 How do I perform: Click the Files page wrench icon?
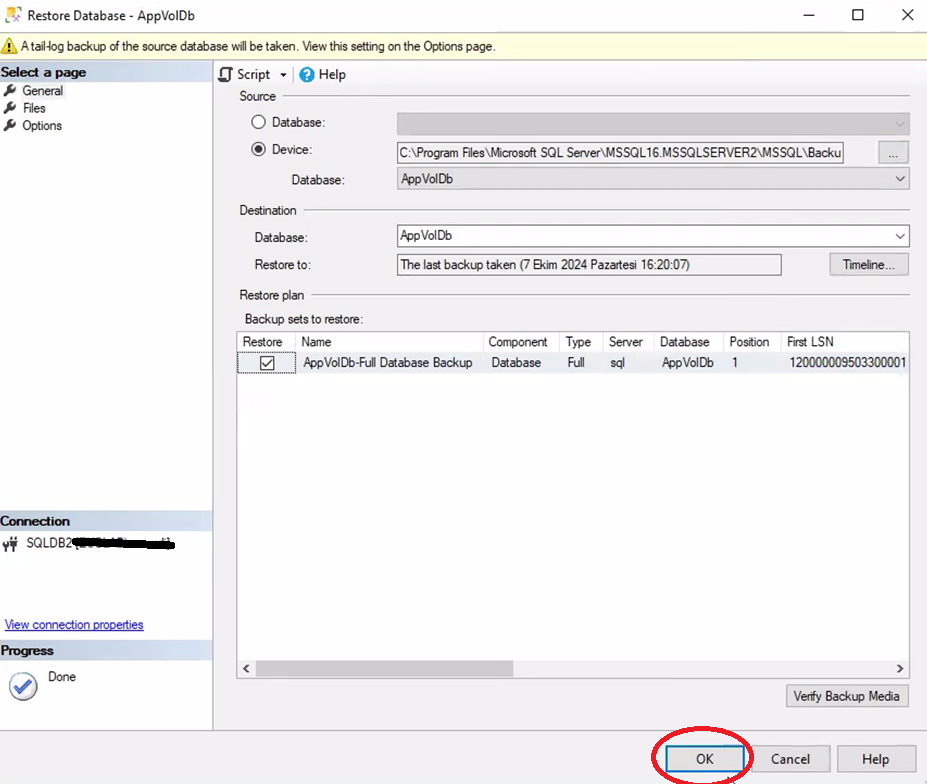point(11,108)
